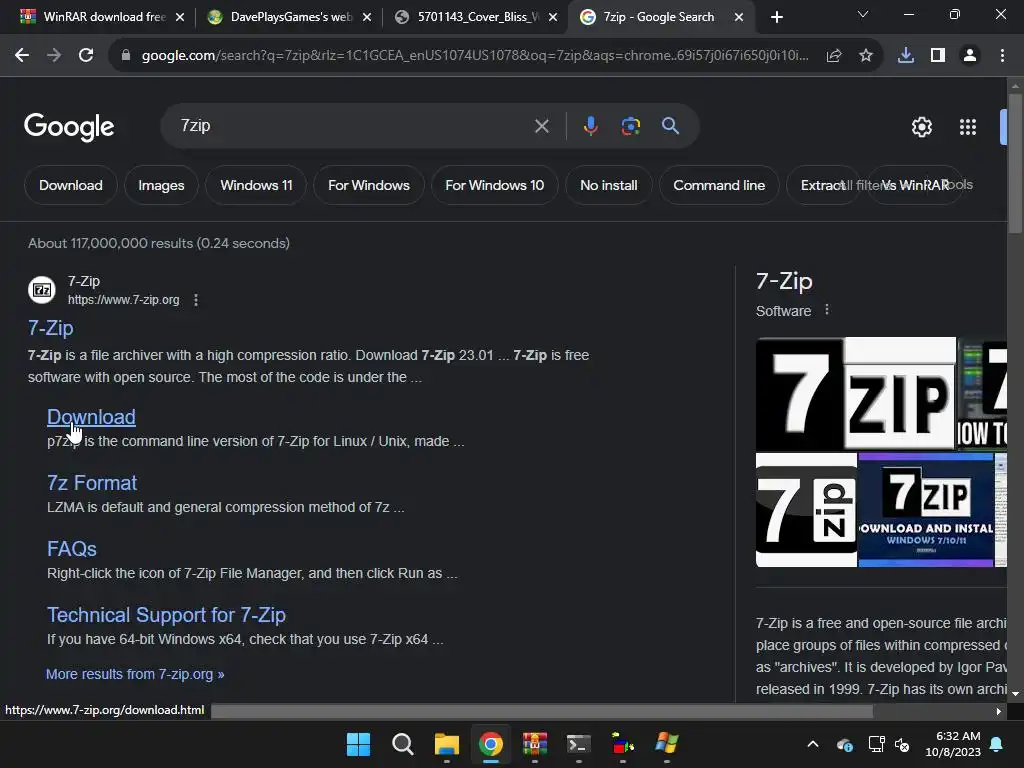Open the FAQs sitelink
Image resolution: width=1024 pixels, height=768 pixels.
pyautogui.click(x=72, y=549)
